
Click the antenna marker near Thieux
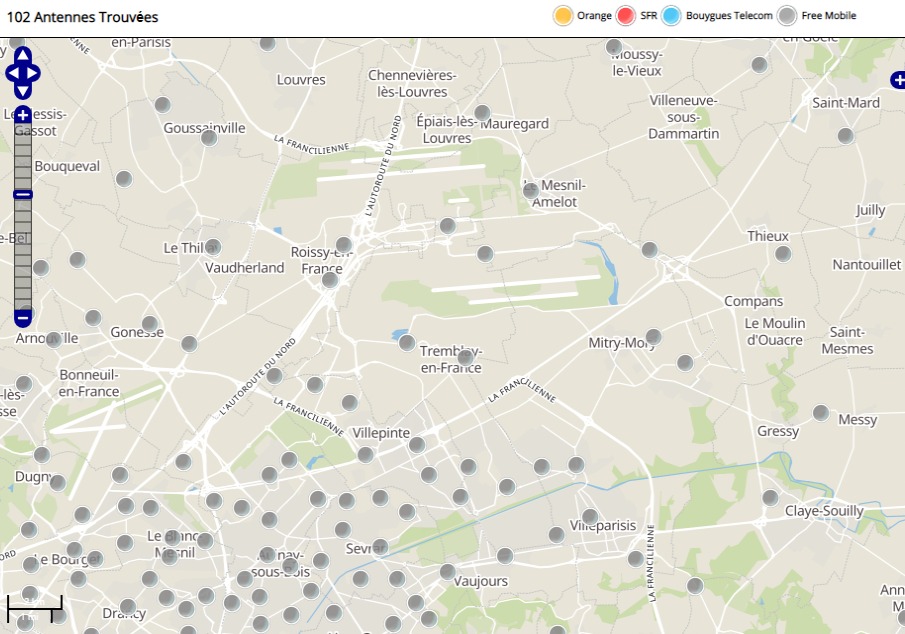click(783, 253)
